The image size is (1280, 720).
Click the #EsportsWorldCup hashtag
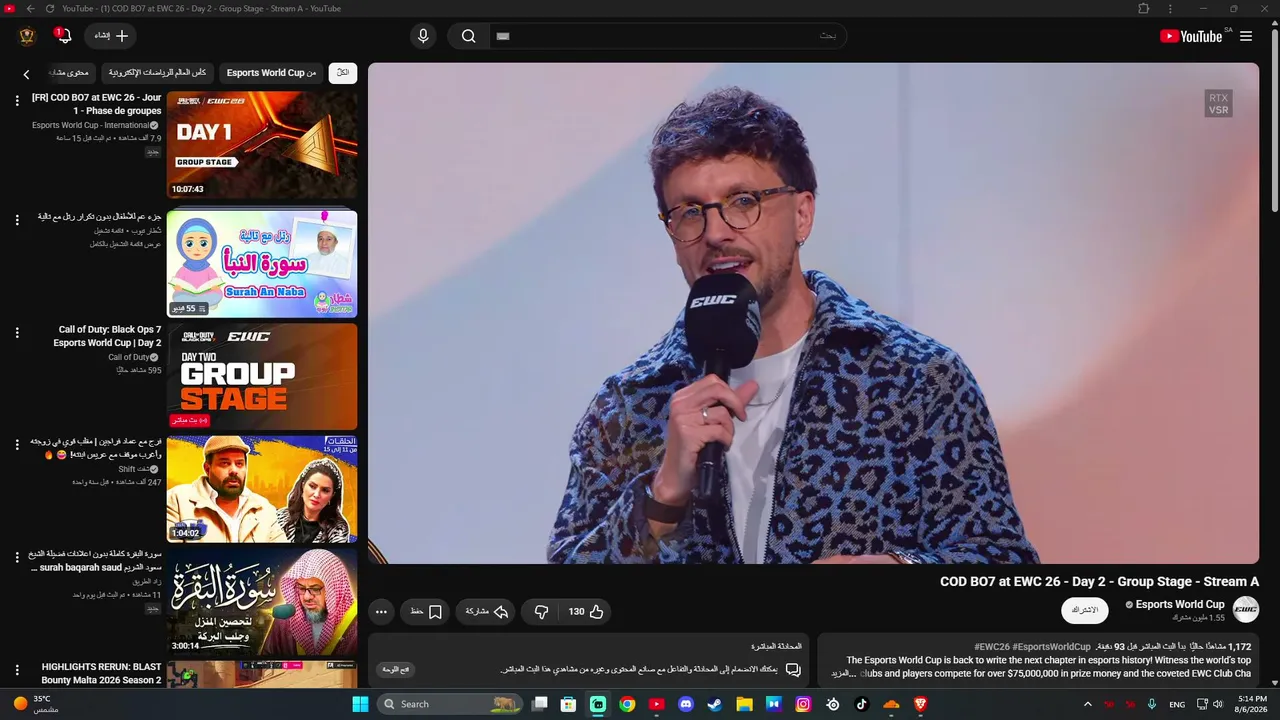click(1051, 647)
